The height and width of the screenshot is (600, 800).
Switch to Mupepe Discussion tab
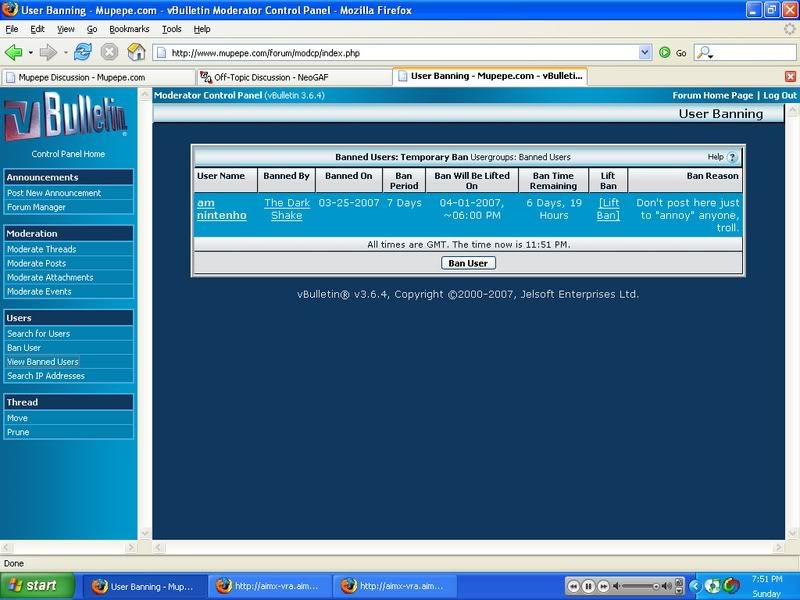pos(98,77)
